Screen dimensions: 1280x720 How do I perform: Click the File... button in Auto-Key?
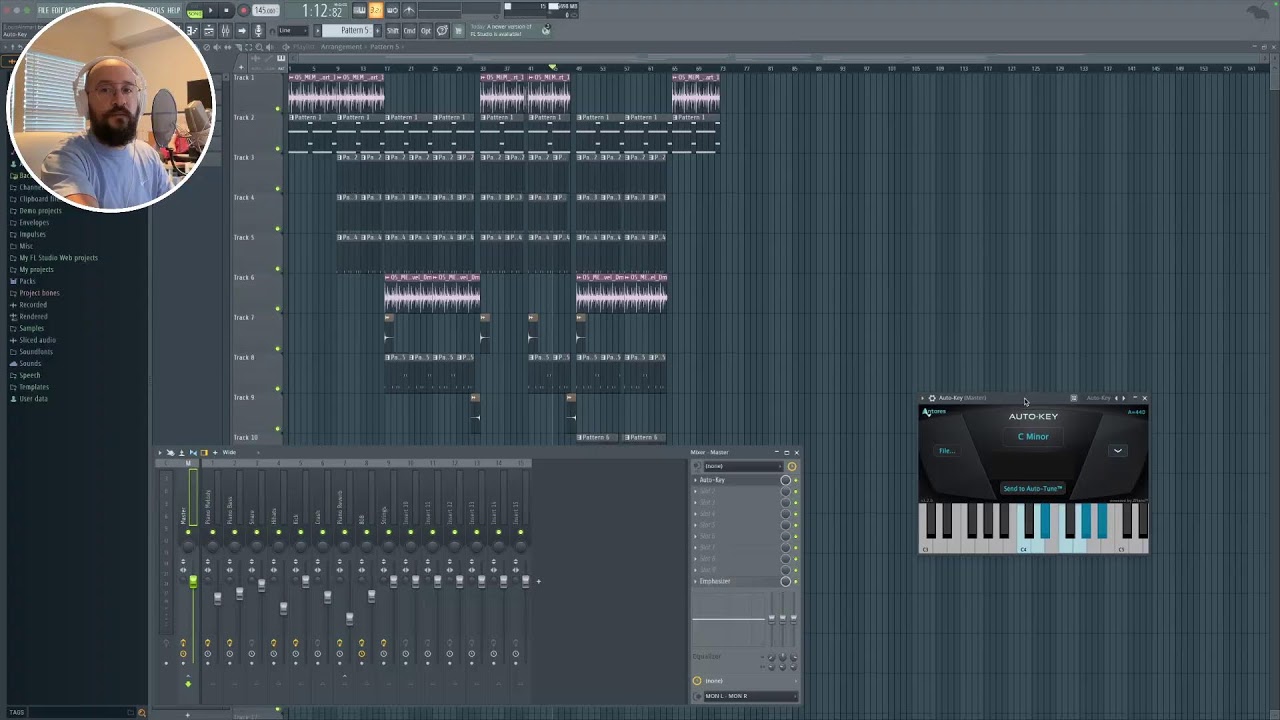point(946,451)
